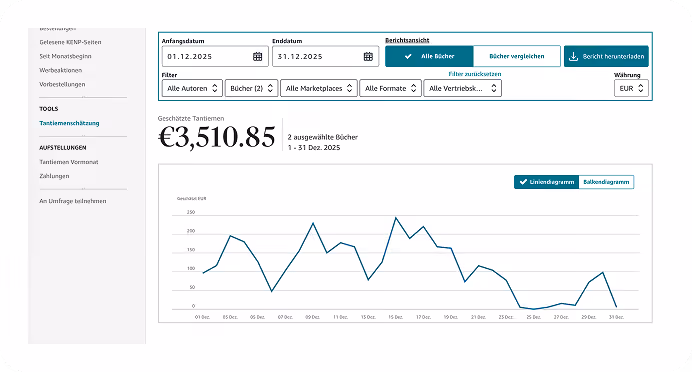The height and width of the screenshot is (372, 692).
Task: Open Zahlungen in sidebar
Action: click(x=54, y=176)
